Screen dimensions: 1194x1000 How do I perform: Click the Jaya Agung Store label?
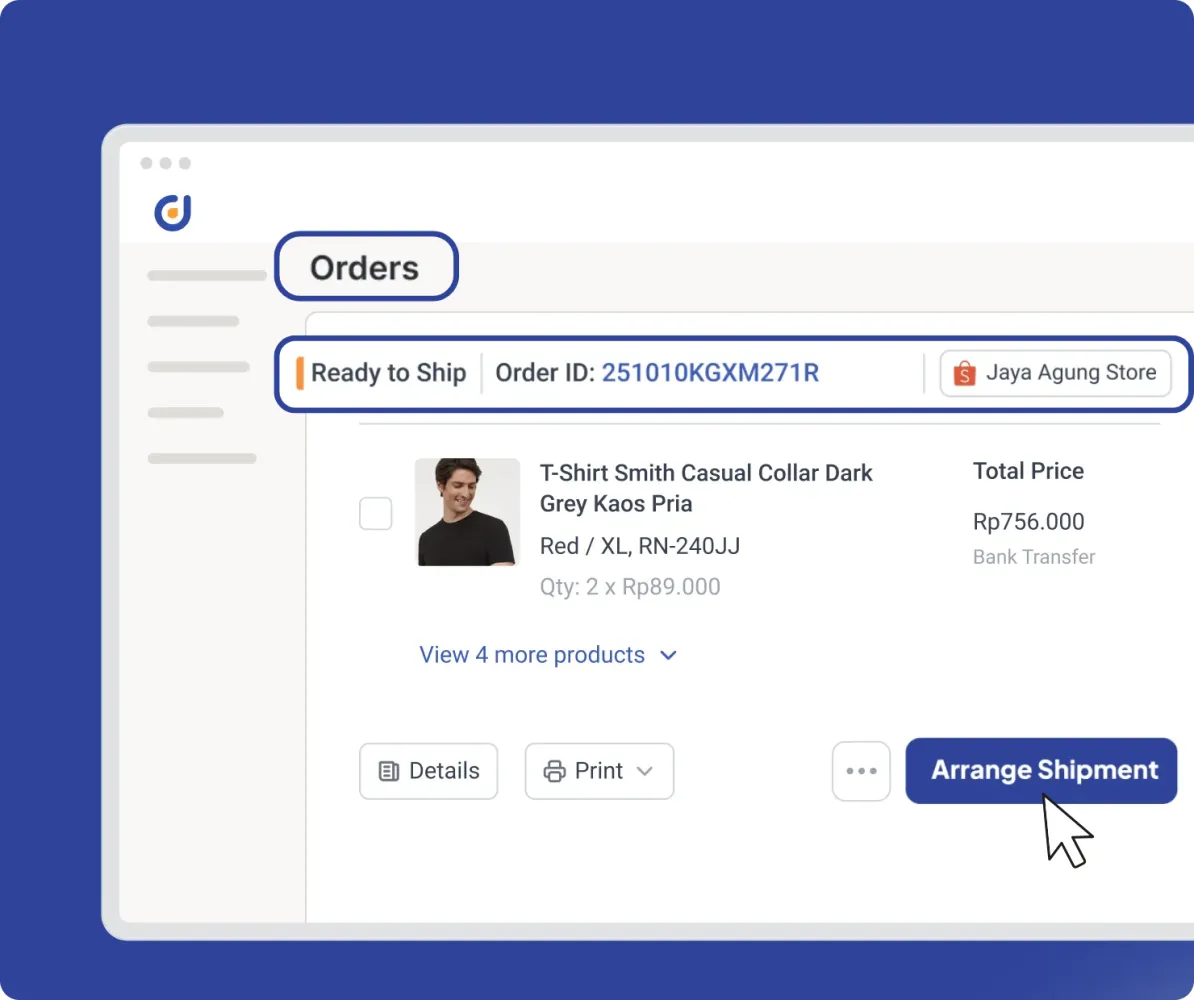pos(1071,372)
